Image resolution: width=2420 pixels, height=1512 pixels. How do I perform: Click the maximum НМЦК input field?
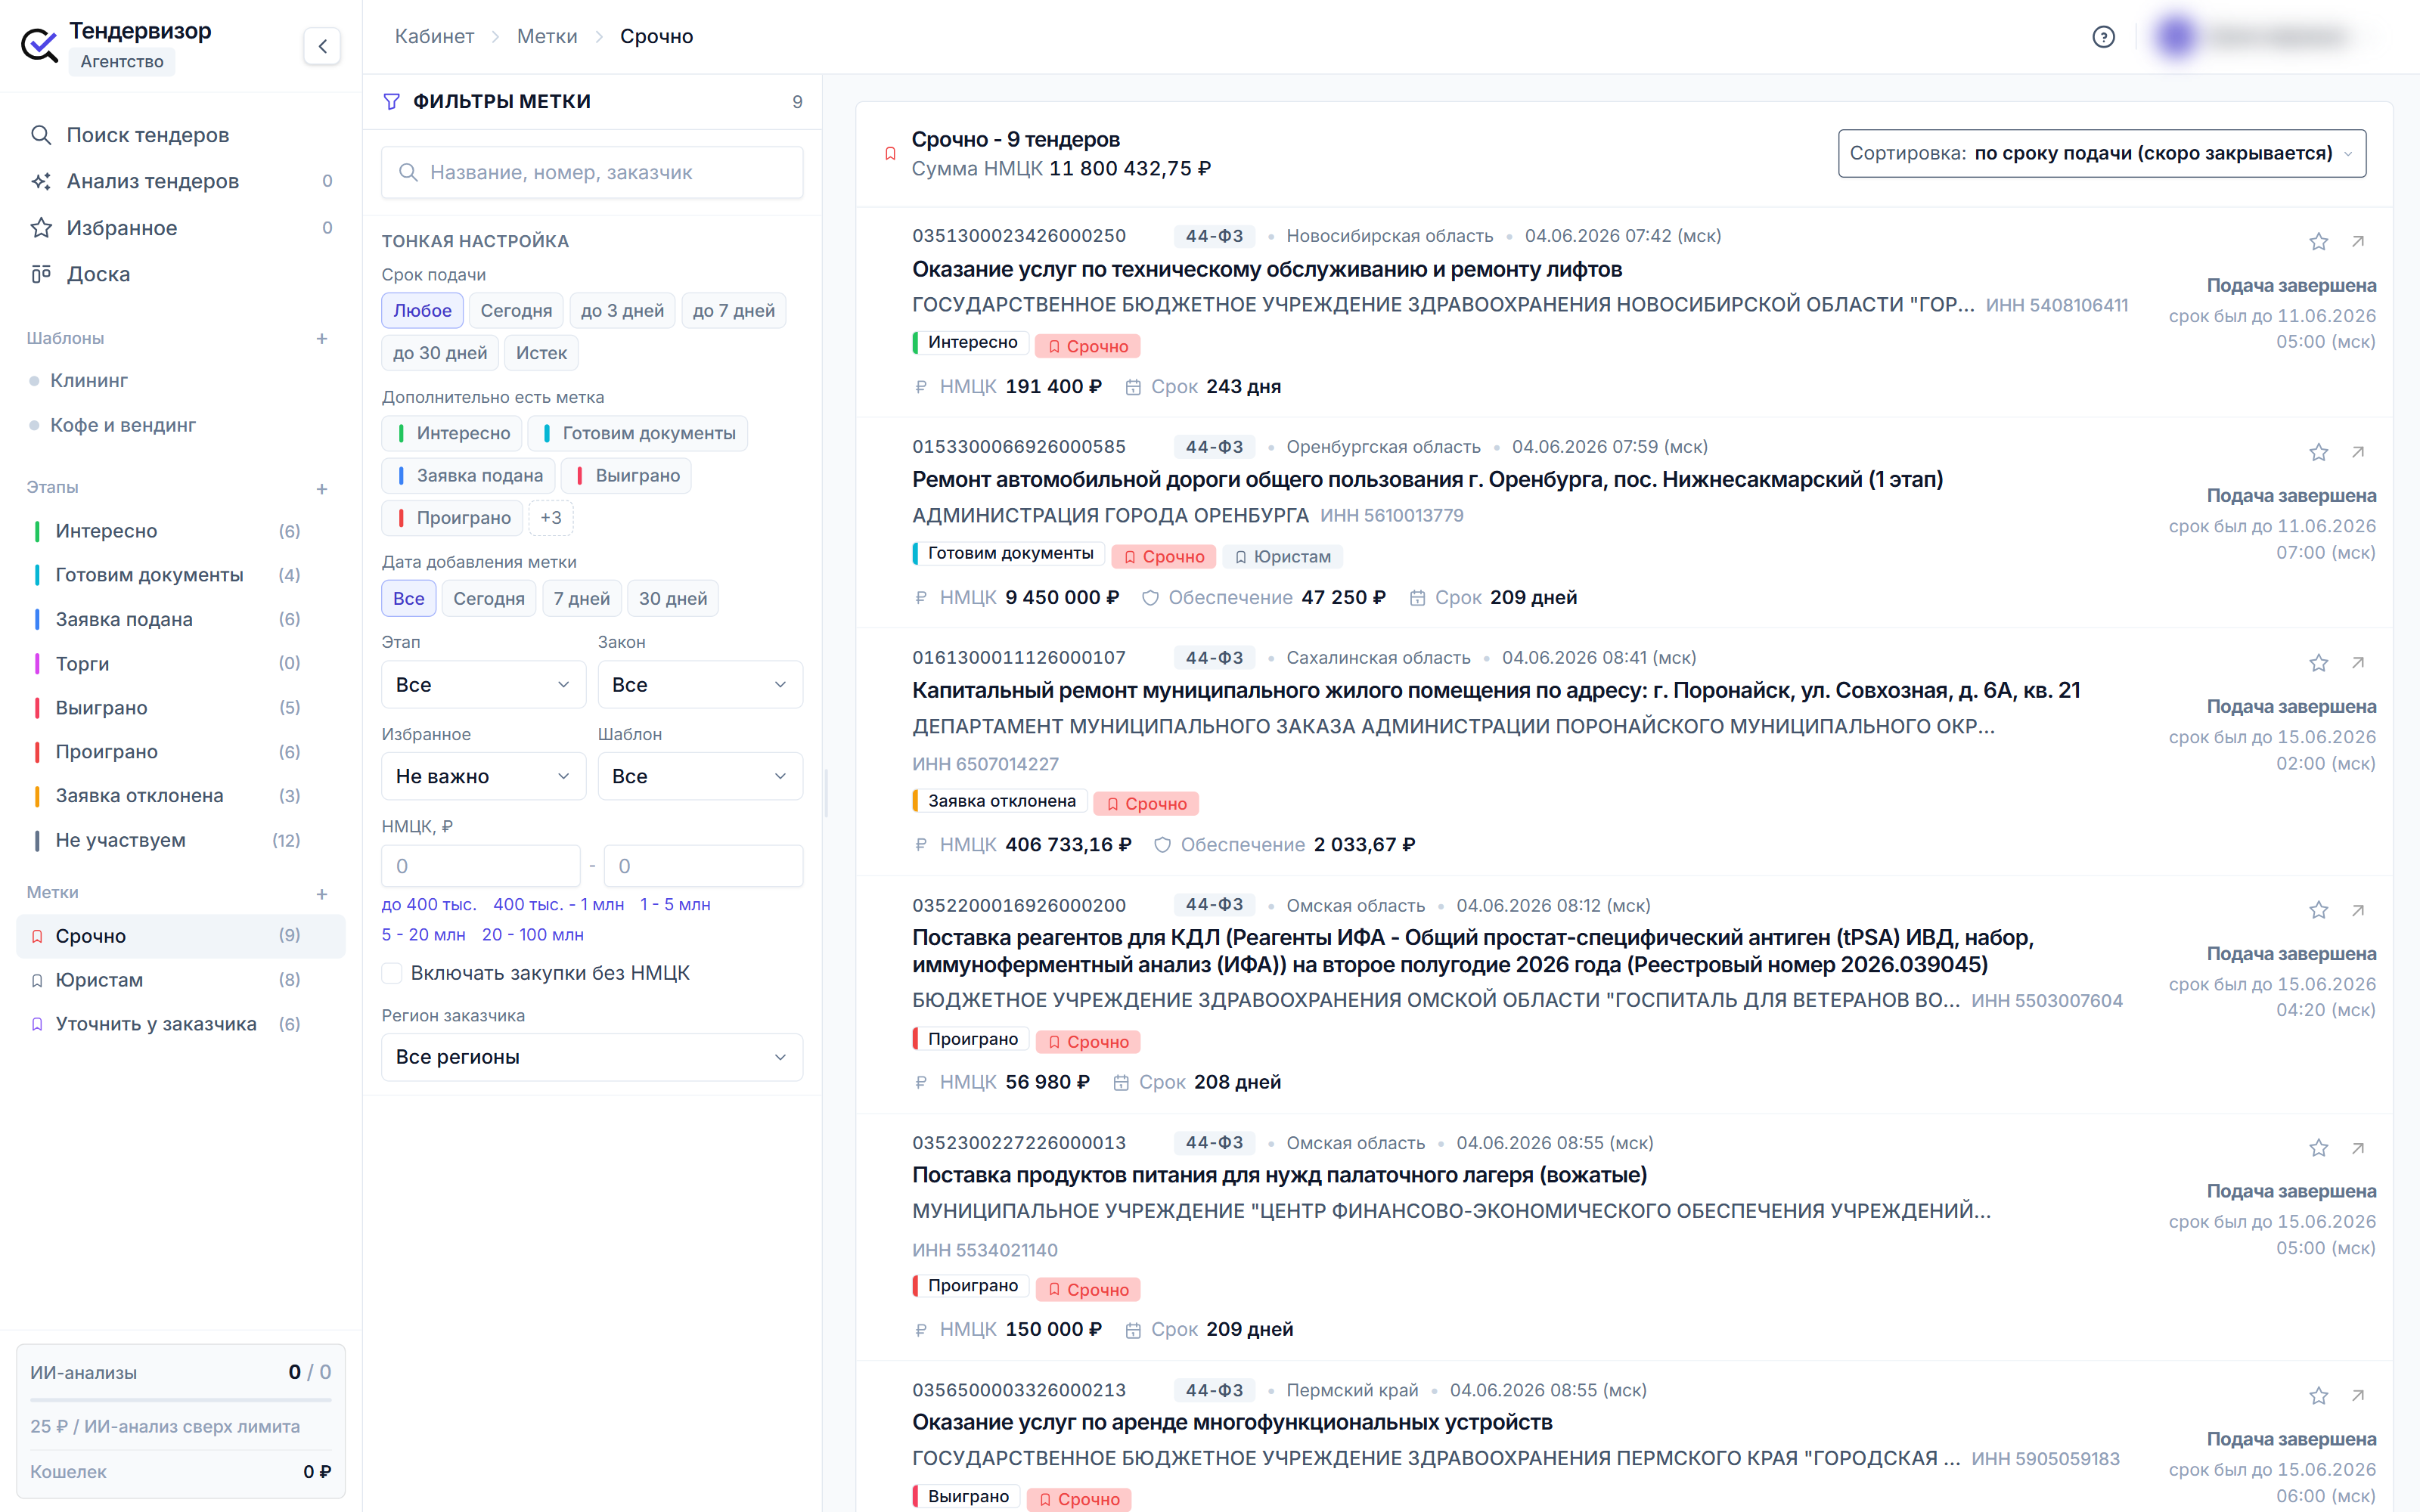(x=703, y=866)
